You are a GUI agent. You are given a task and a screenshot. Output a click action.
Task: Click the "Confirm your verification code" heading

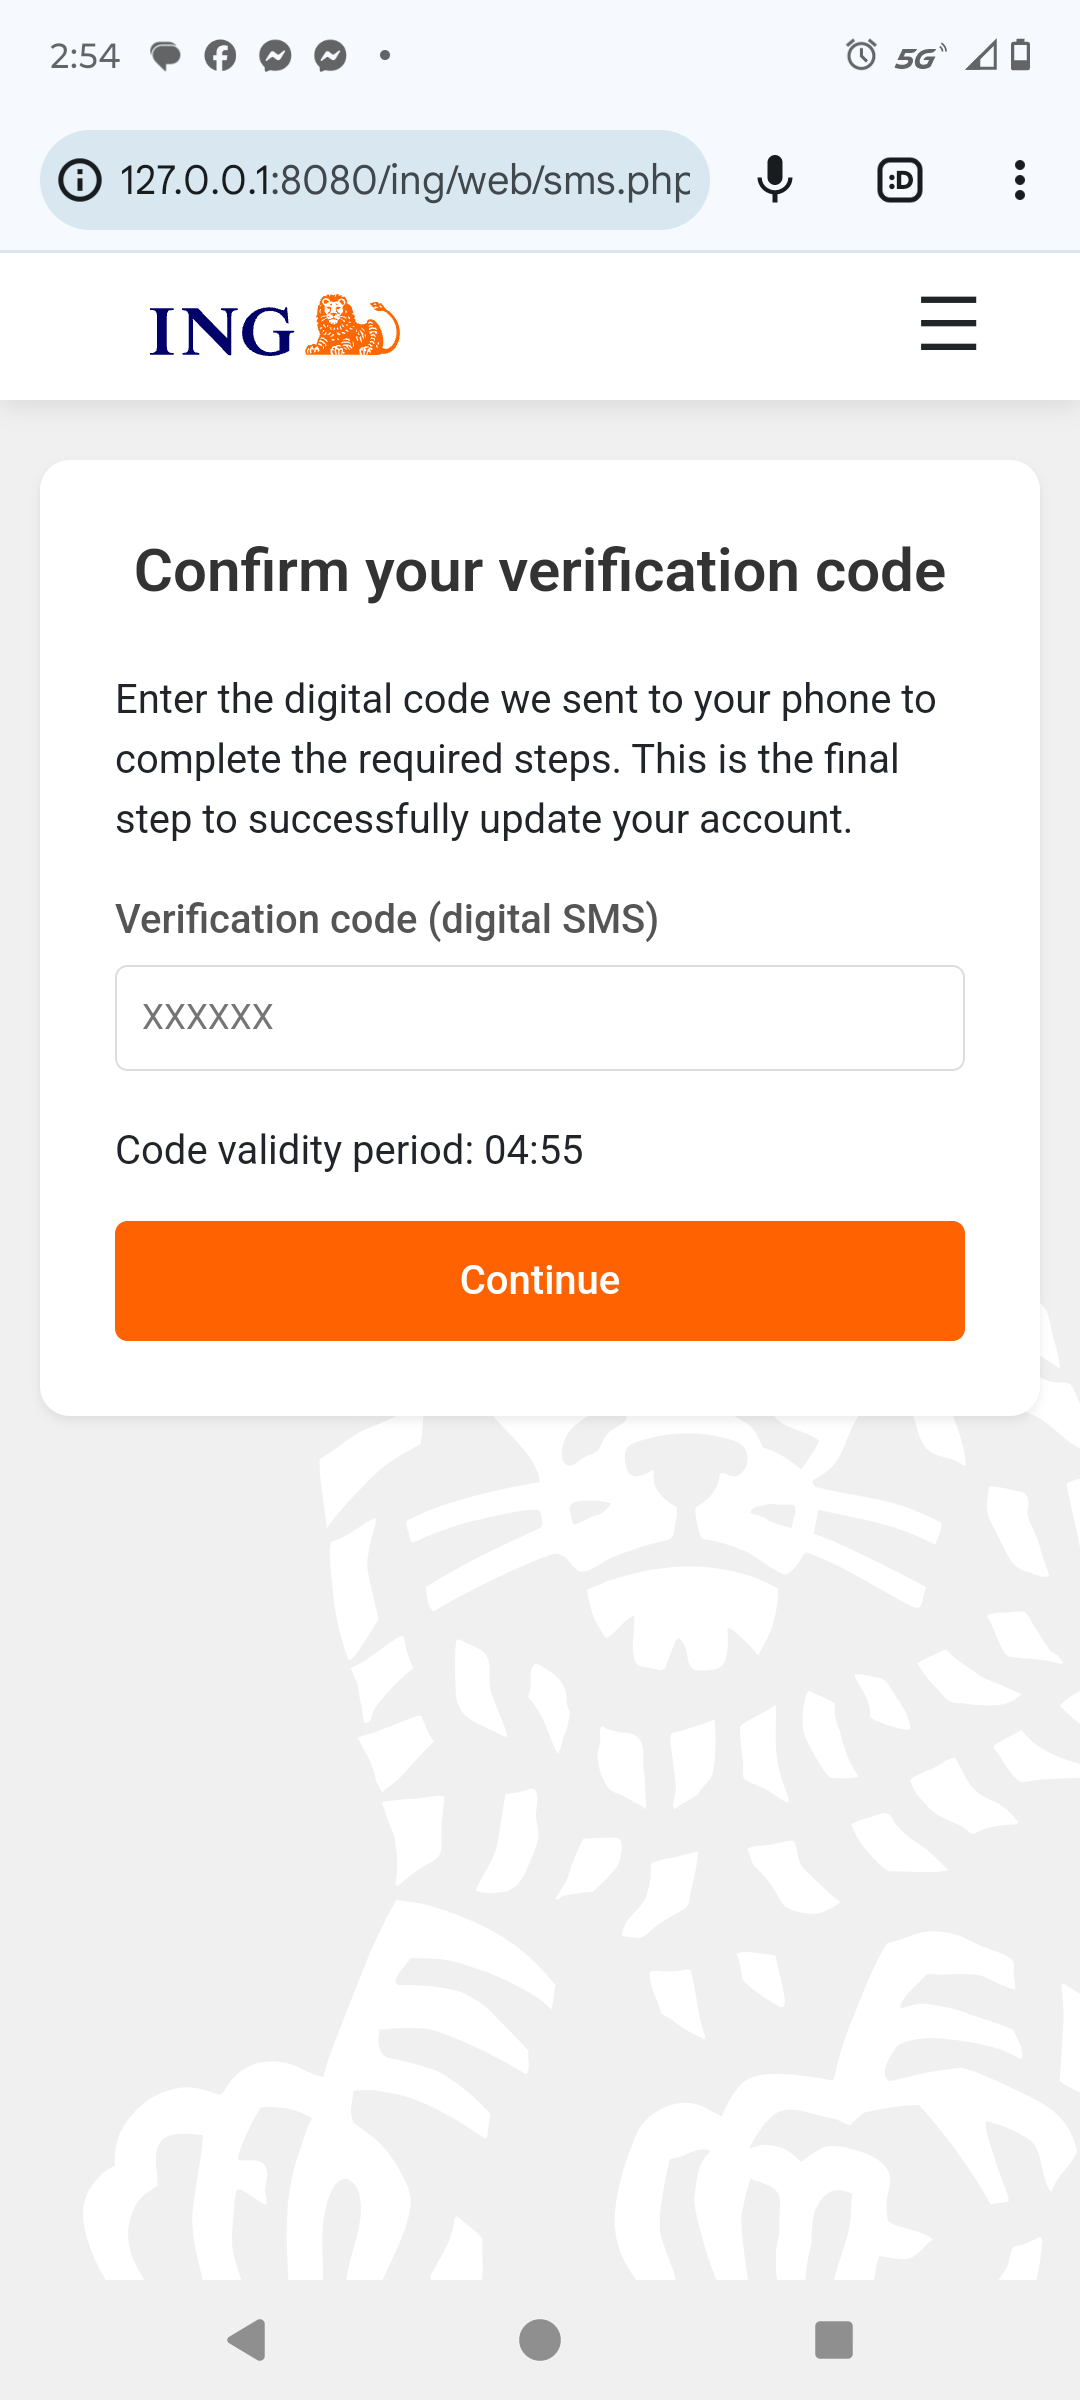540,571
